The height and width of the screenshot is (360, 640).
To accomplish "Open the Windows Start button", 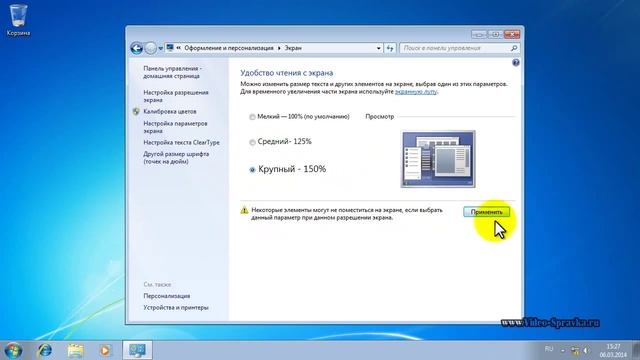I will (x=13, y=350).
